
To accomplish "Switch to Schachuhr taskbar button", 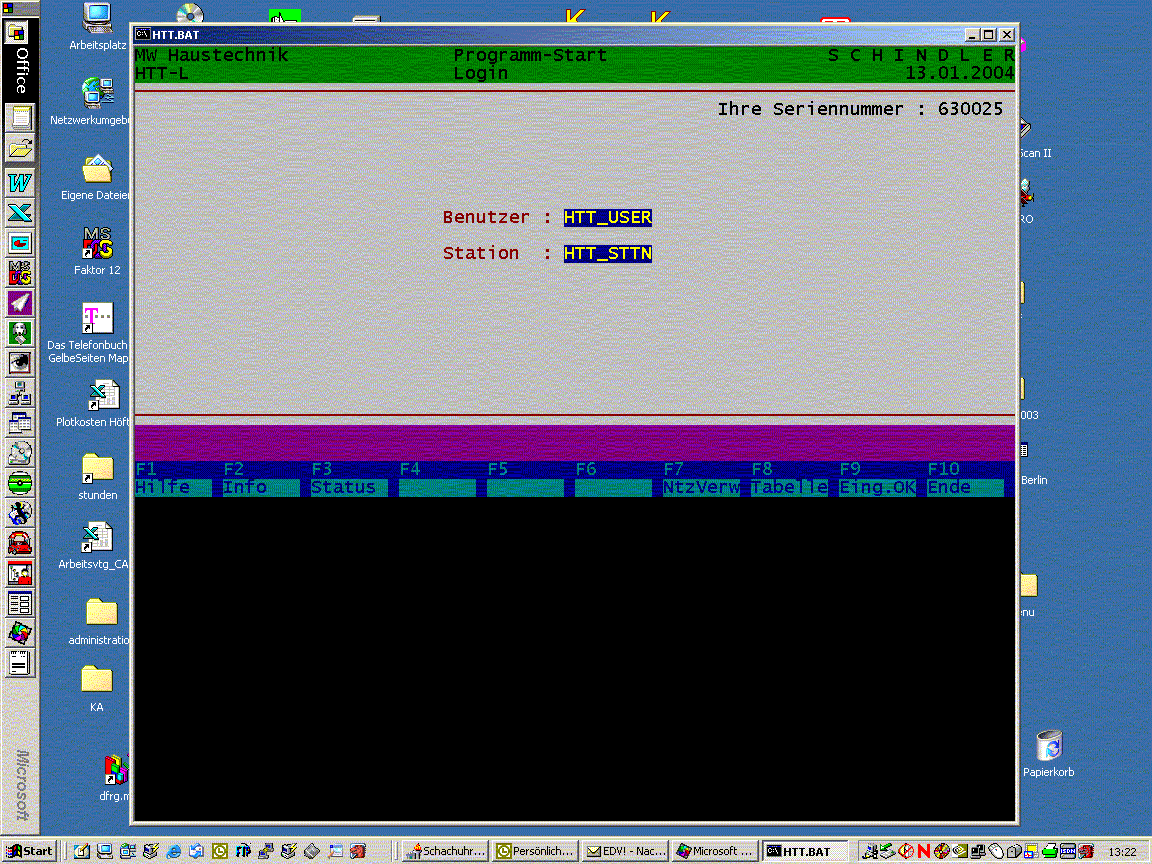I will pos(445,851).
